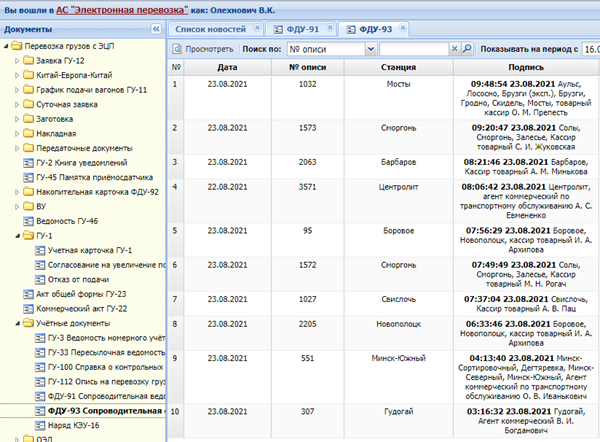The width and height of the screenshot is (600, 442).
Task: Expand the Передаточные документы folder
Action: coord(17,148)
